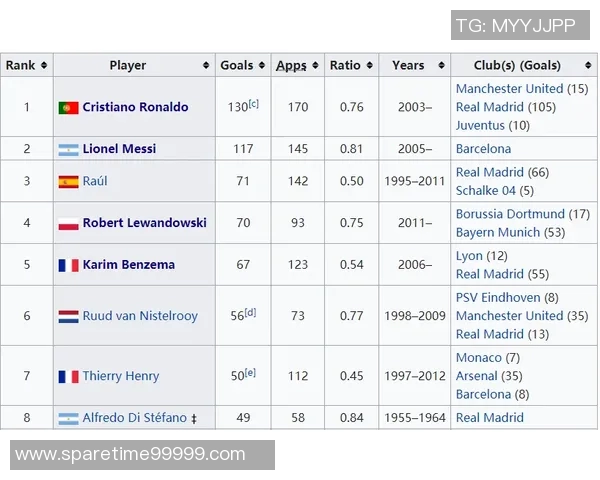Click France flag beside Thierry Henry
Screen dimensions: 600x480
tap(68, 376)
